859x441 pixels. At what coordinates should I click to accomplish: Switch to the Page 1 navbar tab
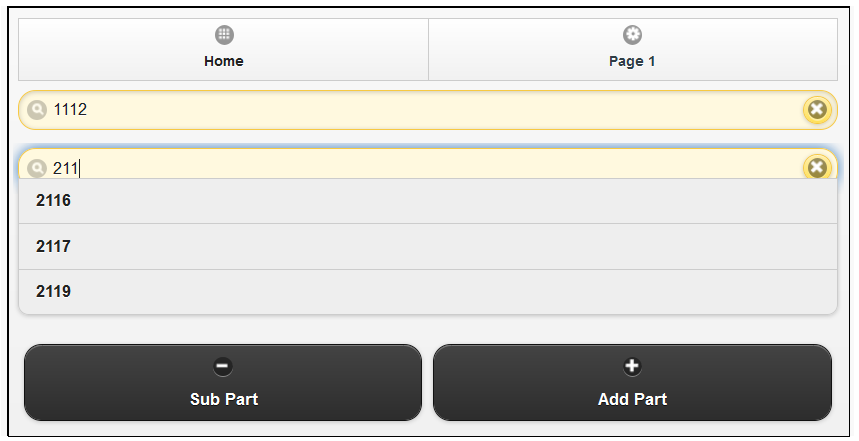click(633, 49)
